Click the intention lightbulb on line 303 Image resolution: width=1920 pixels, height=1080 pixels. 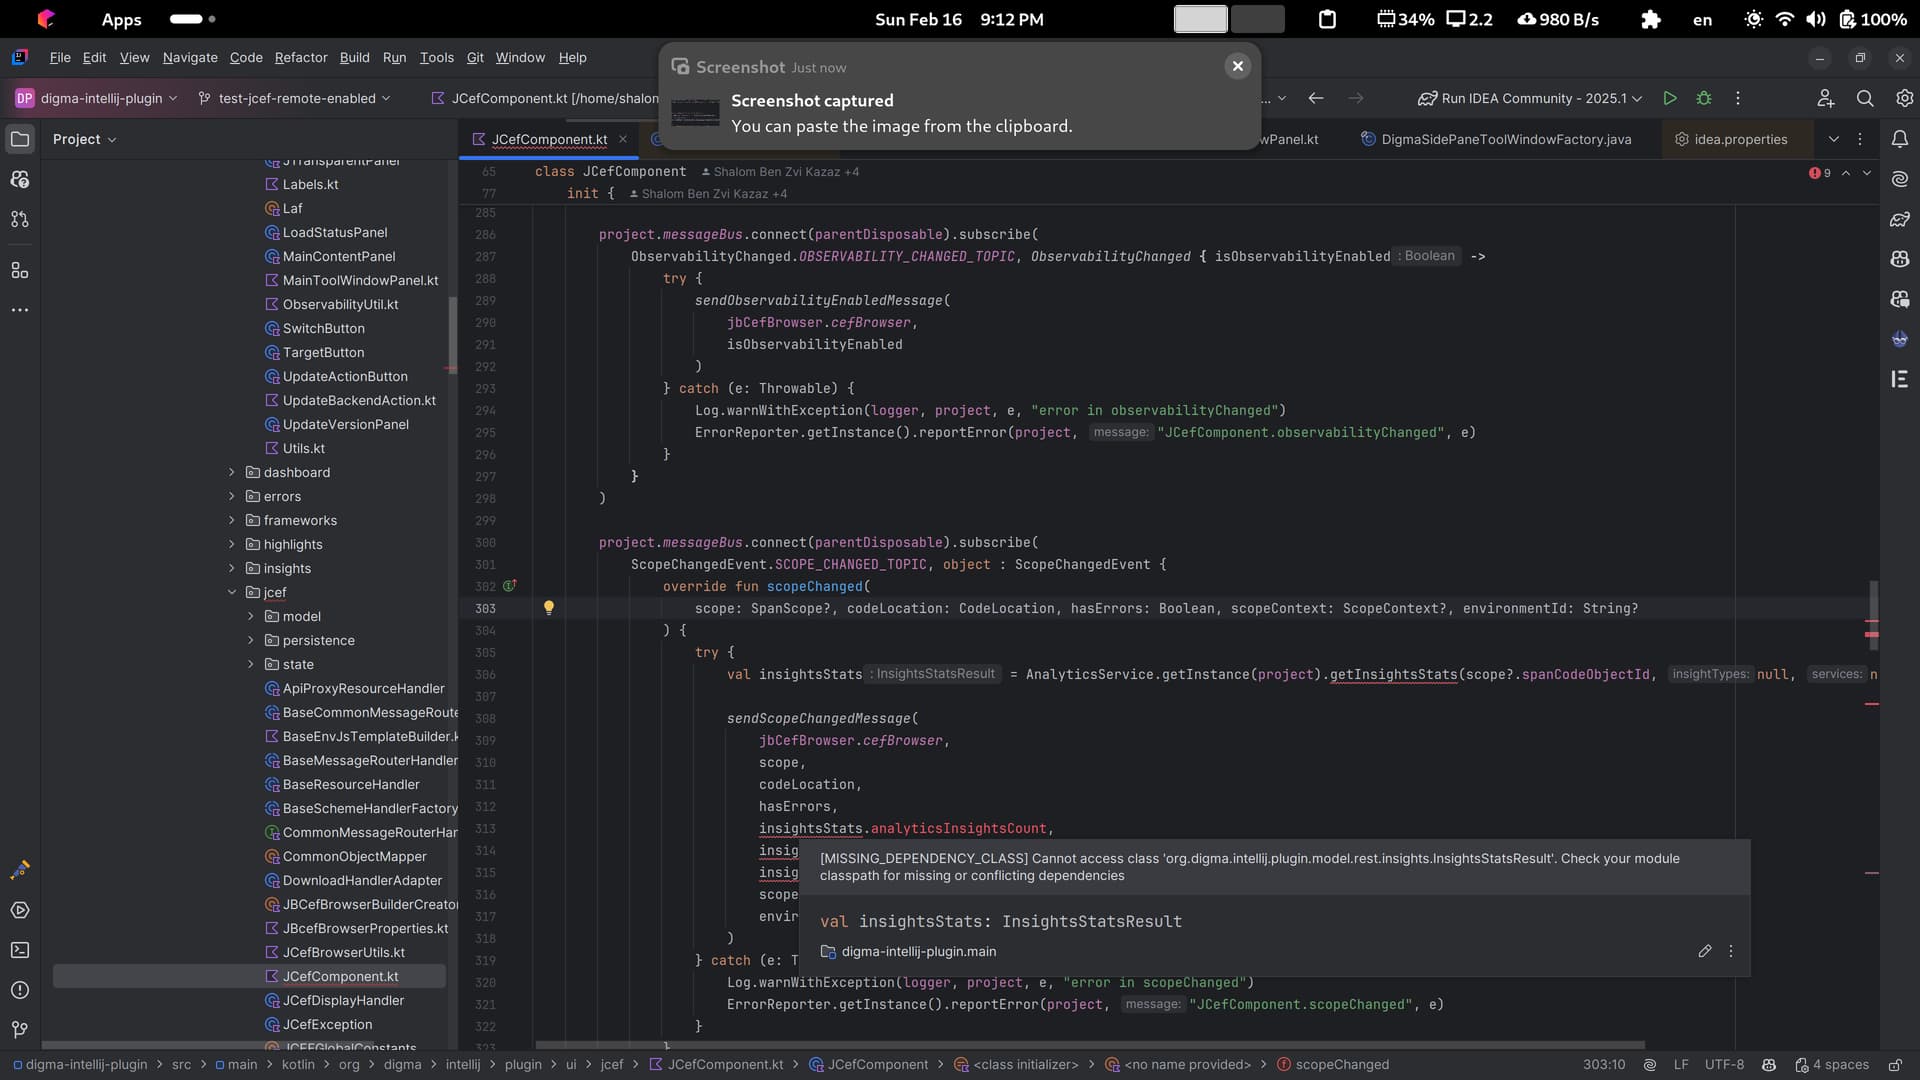click(x=548, y=608)
